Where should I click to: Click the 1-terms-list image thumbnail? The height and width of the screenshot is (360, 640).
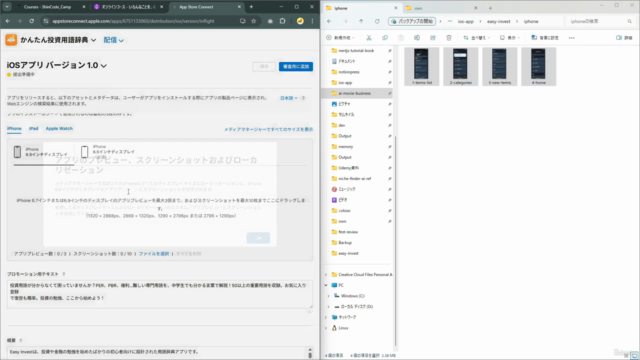tap(422, 67)
